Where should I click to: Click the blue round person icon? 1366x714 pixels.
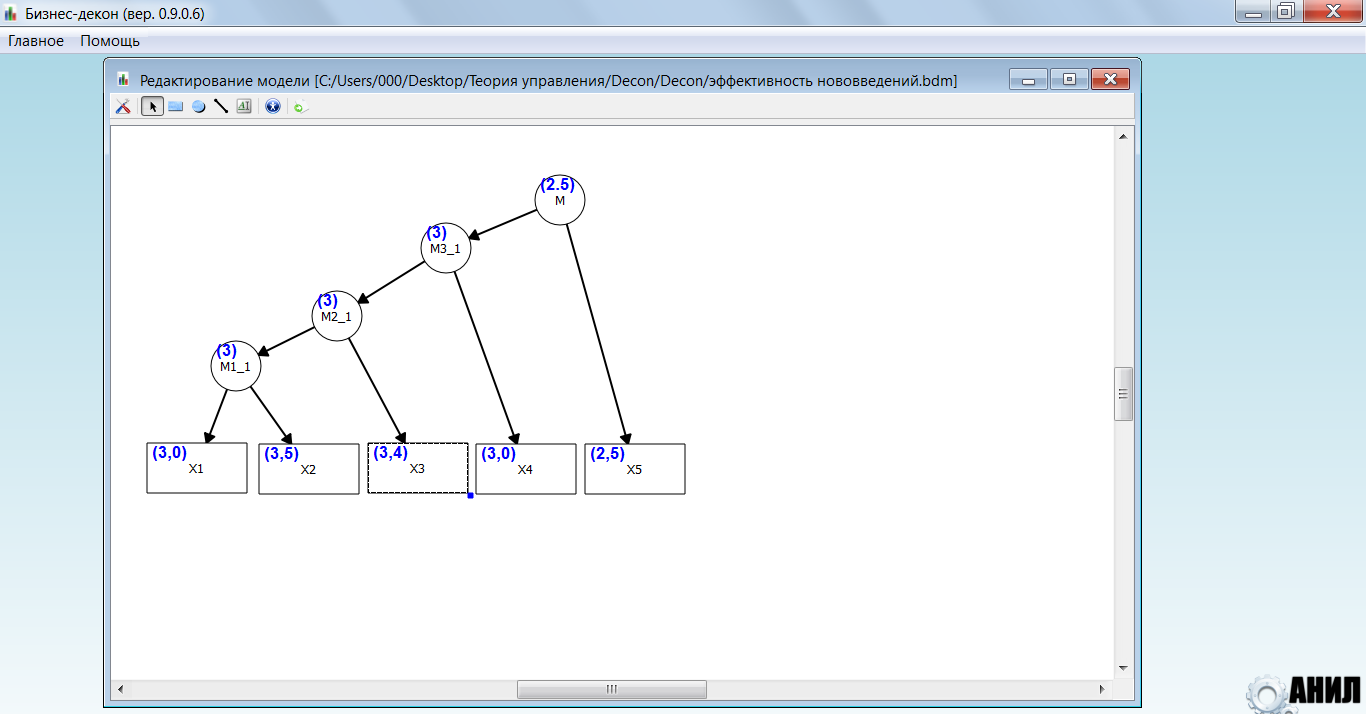coord(272,106)
